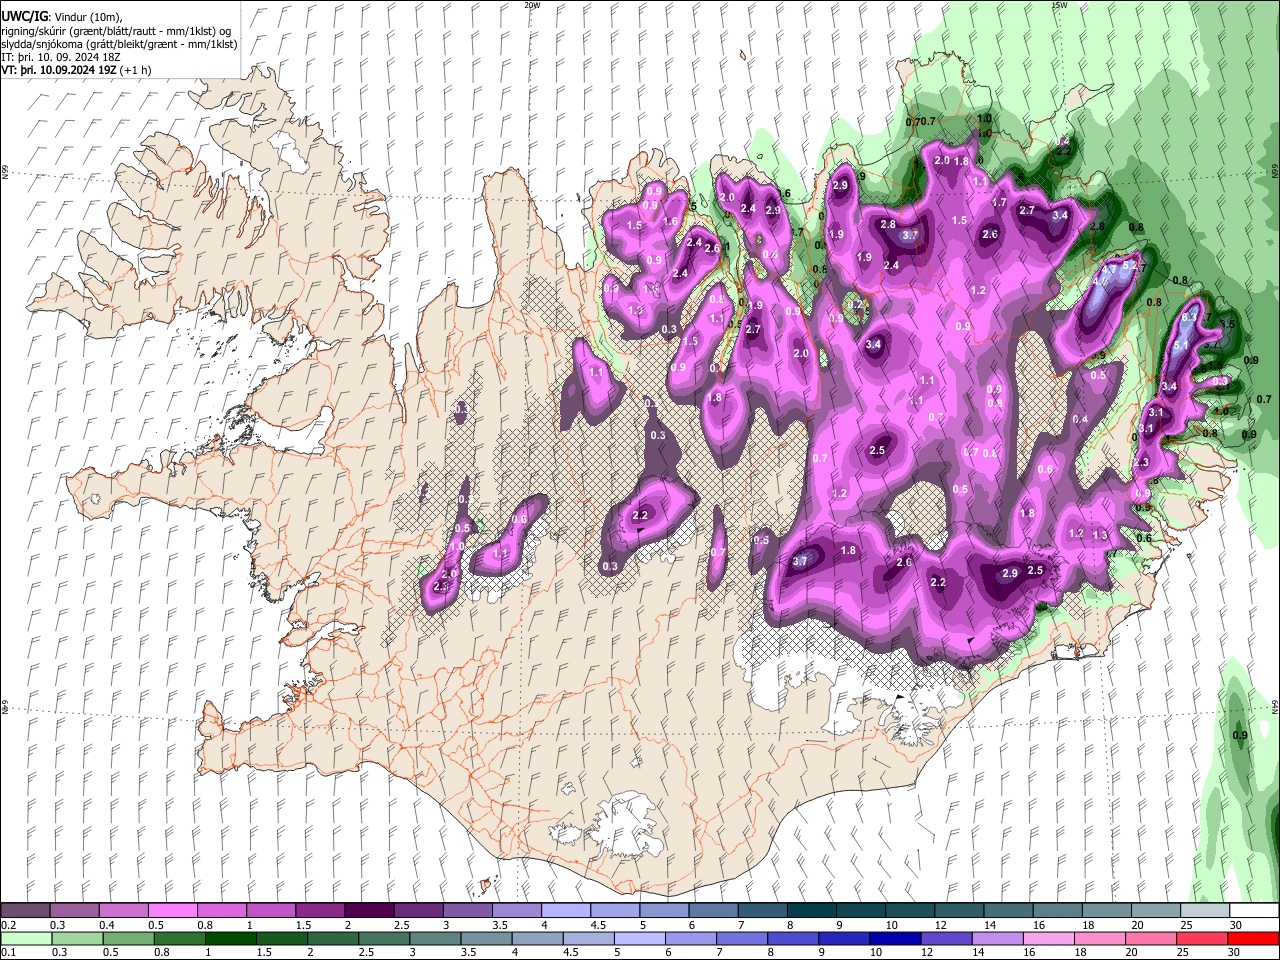Select upper legend swatch between 8 and 9
The height and width of the screenshot is (960, 1280).
[811, 911]
